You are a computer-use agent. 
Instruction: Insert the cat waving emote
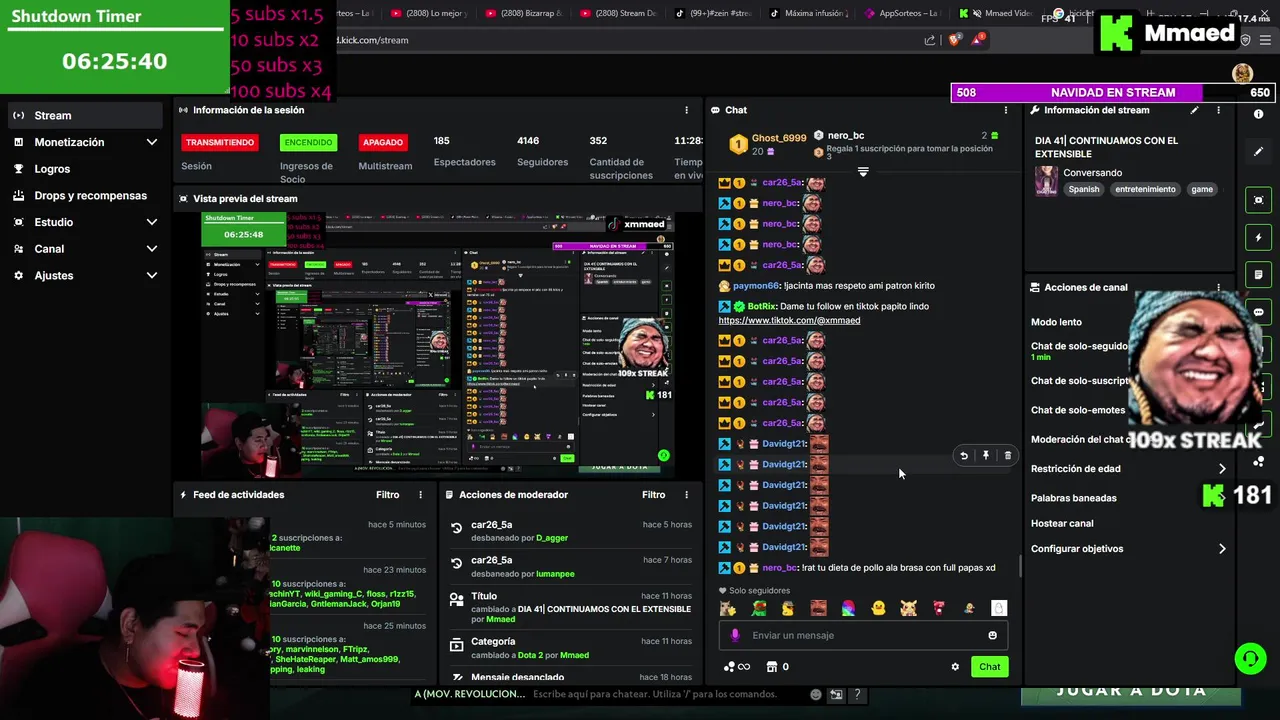pos(728,608)
